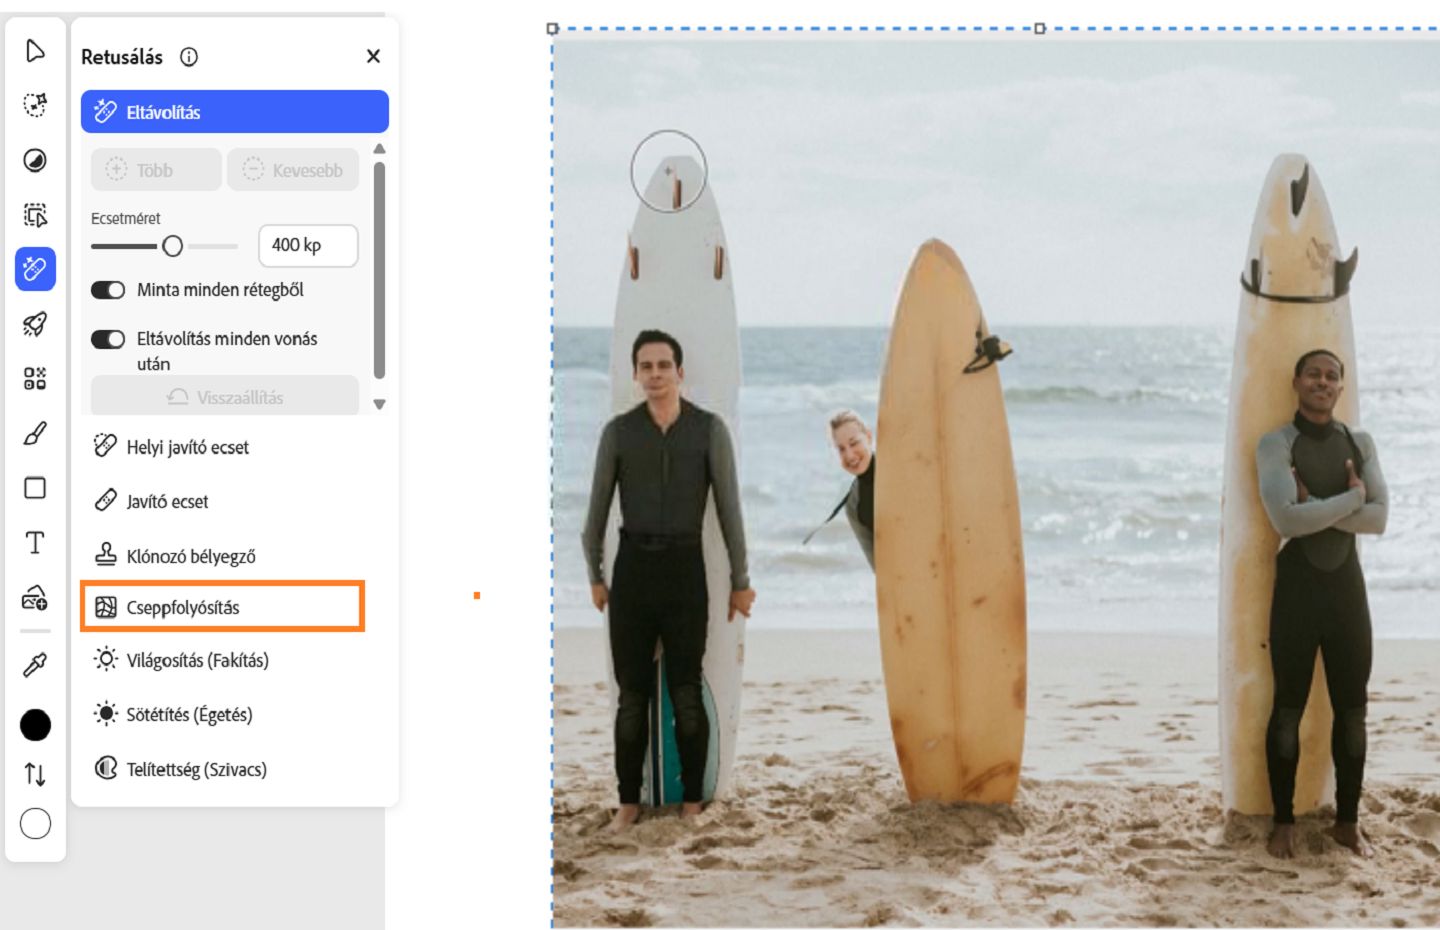Open the Helyi javító ecset tool
1440x930 pixels.
click(184, 447)
